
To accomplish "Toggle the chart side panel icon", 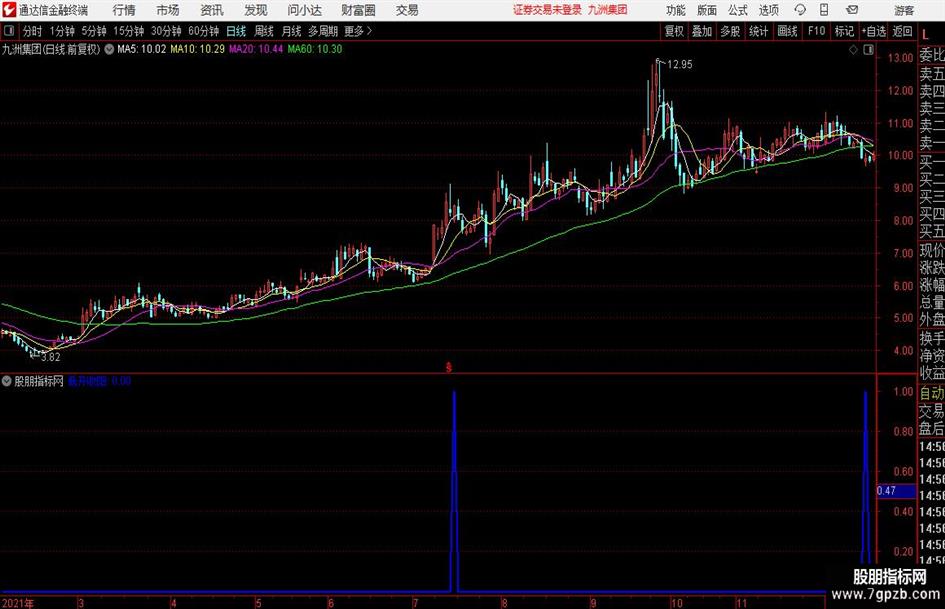I will pyautogui.click(x=868, y=50).
